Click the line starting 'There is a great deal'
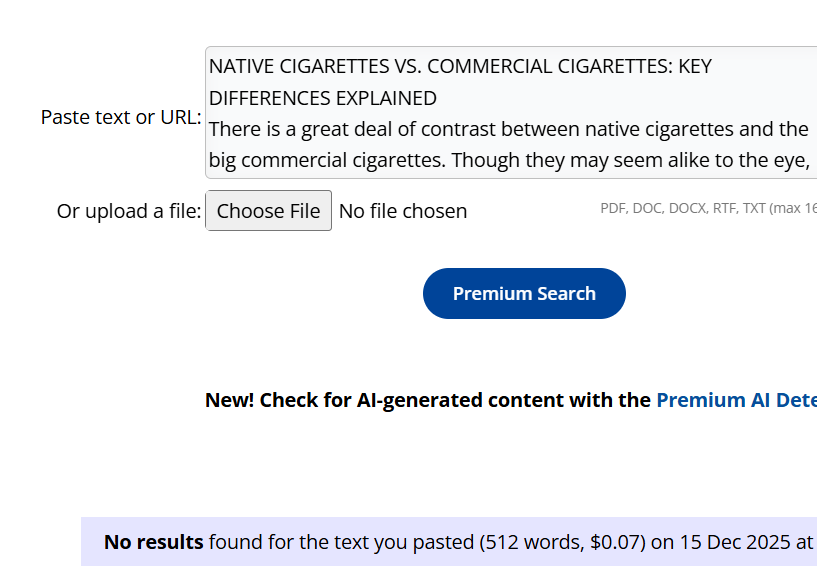817x569 pixels. click(508, 129)
